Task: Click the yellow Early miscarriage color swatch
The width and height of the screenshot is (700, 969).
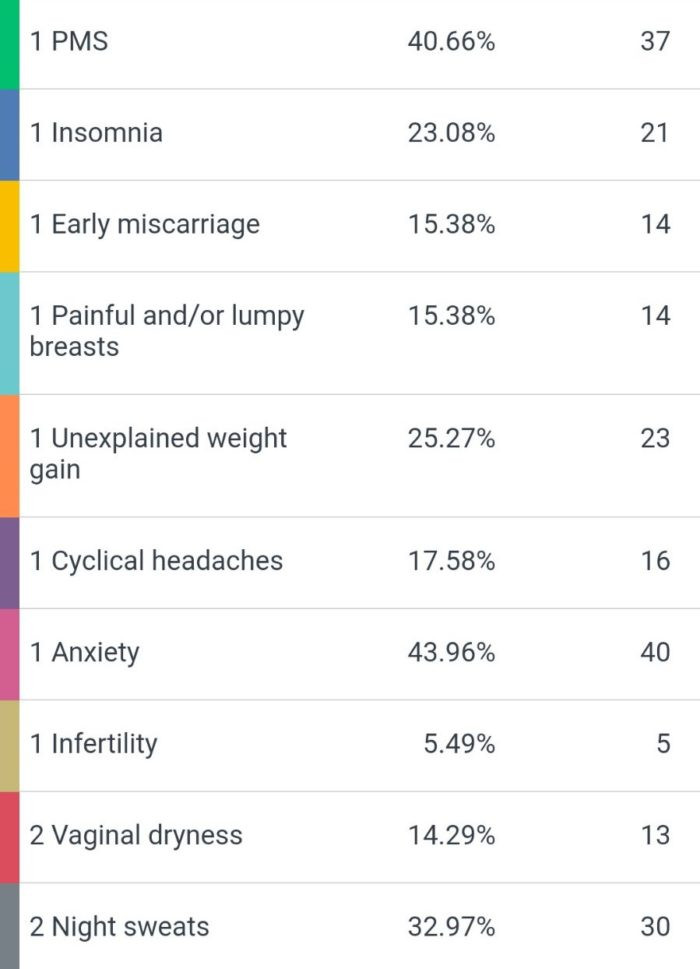Action: tap(9, 226)
